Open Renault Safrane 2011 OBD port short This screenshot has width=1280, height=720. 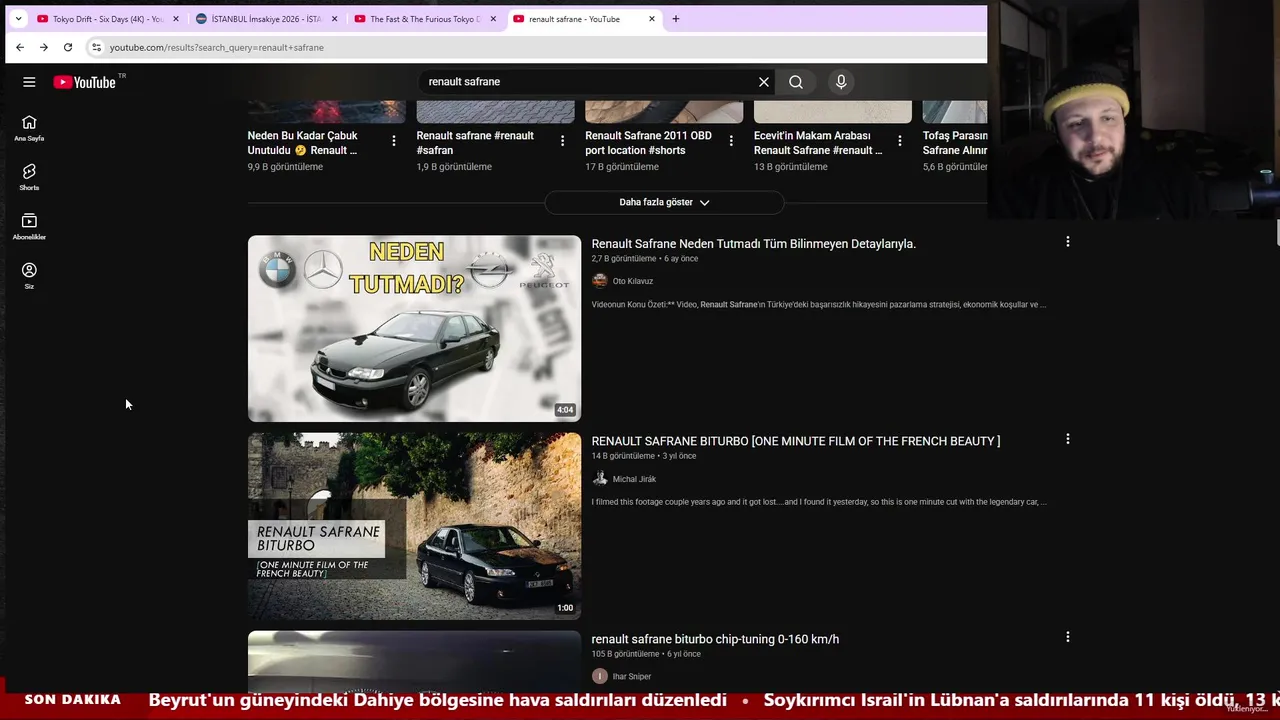click(x=648, y=143)
